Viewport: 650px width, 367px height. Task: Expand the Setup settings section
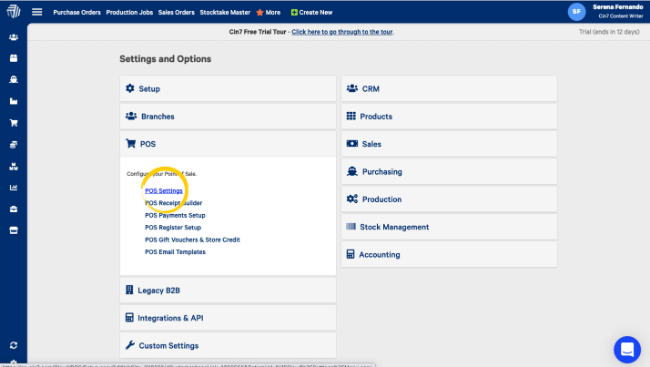(x=228, y=89)
